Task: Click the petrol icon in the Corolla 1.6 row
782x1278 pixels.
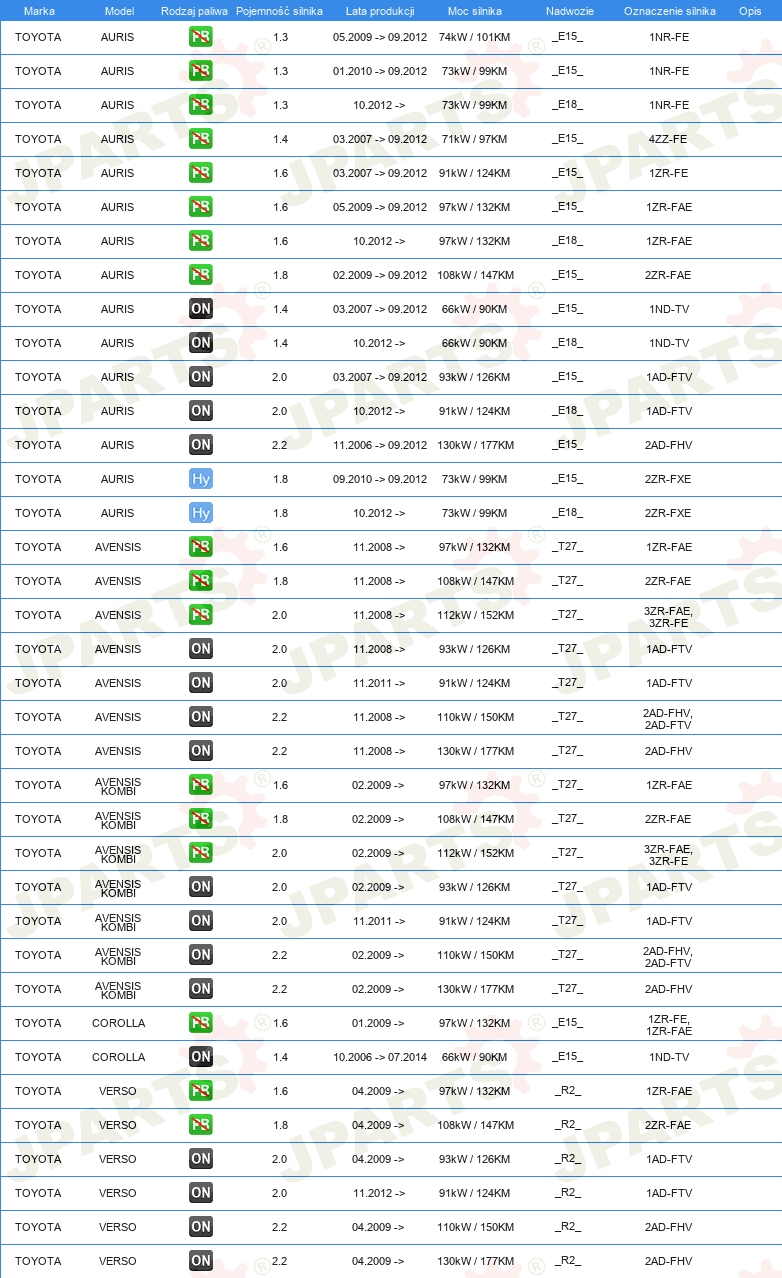Action: [201, 1023]
